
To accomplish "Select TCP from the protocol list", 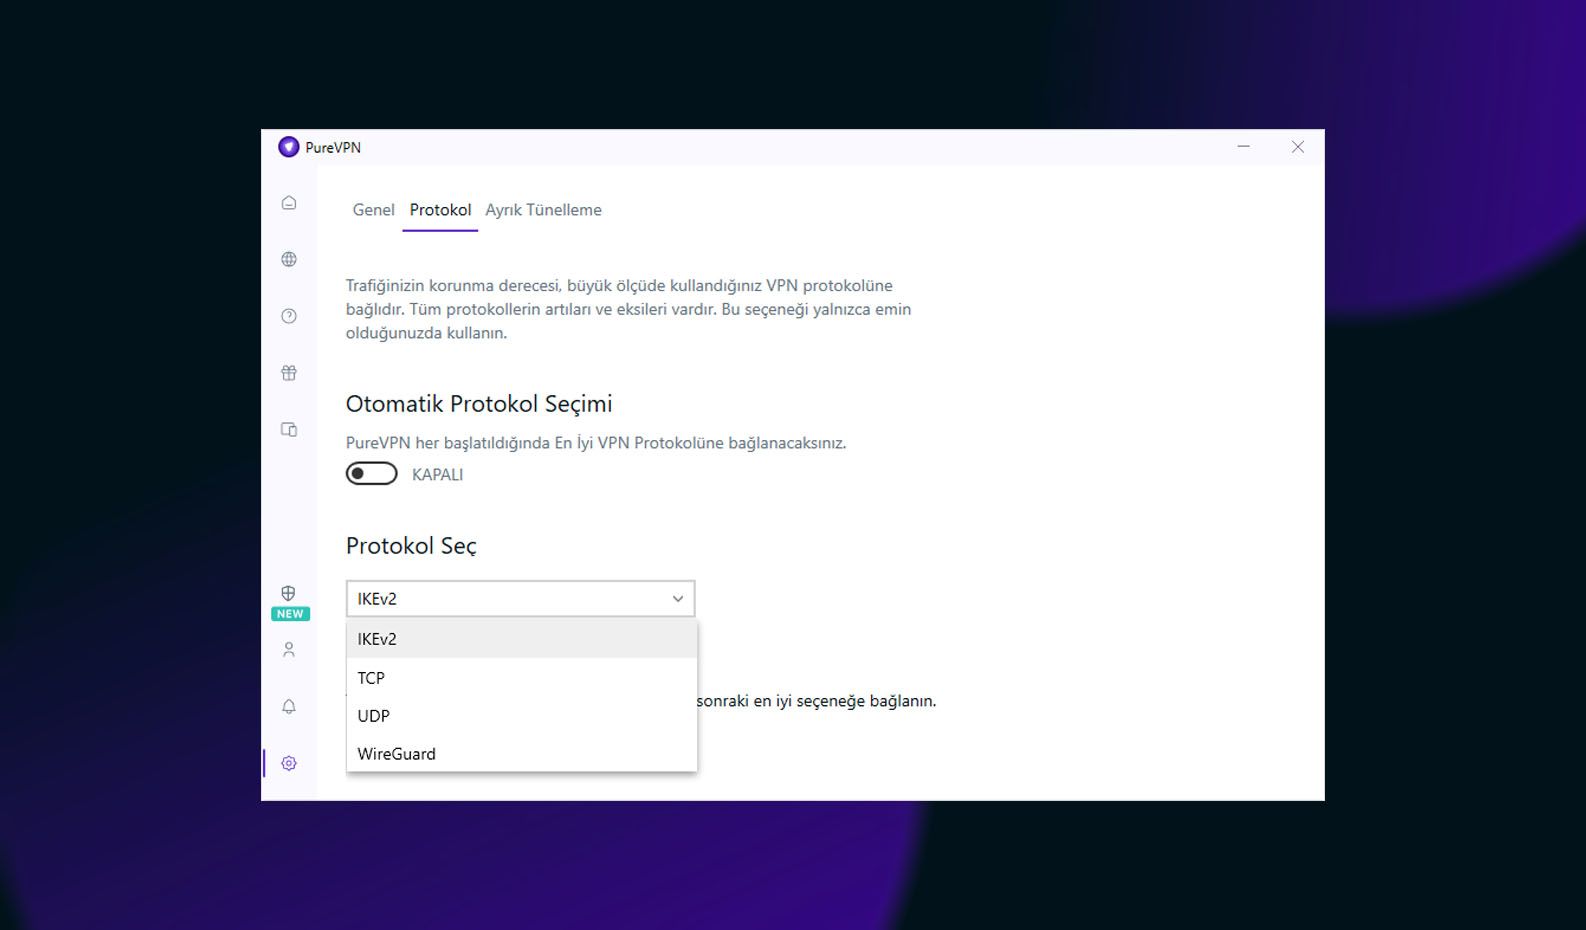I will (521, 678).
